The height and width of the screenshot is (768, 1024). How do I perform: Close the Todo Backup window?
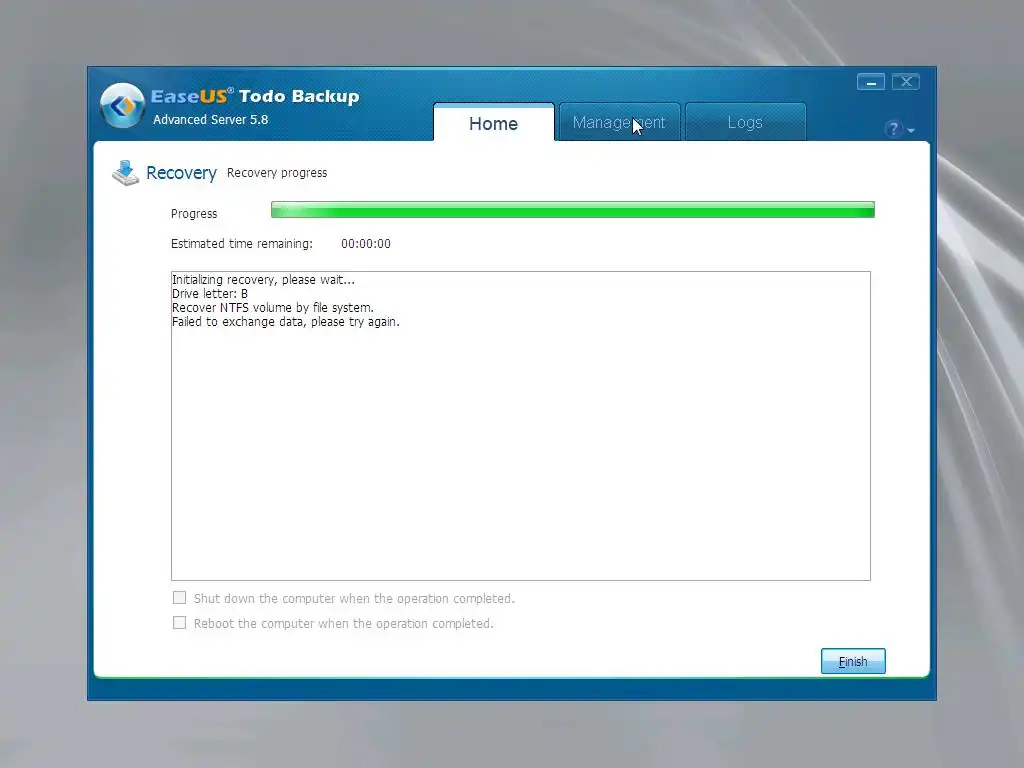click(x=906, y=82)
